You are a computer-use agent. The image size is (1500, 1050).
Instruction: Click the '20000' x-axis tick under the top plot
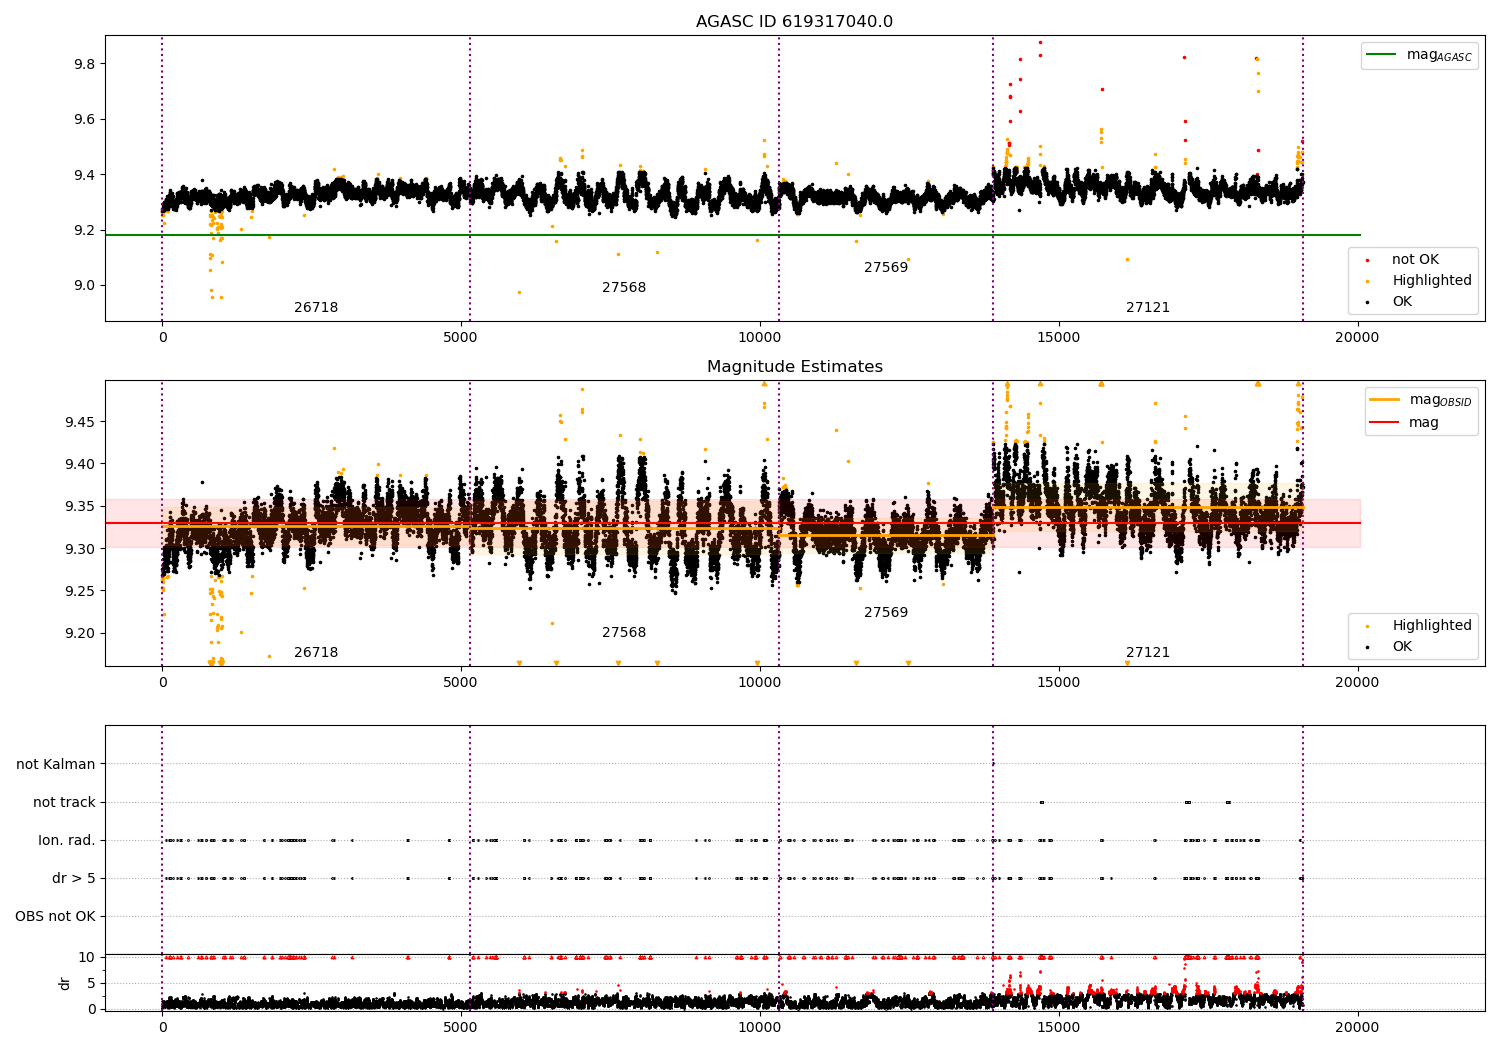(x=1356, y=338)
